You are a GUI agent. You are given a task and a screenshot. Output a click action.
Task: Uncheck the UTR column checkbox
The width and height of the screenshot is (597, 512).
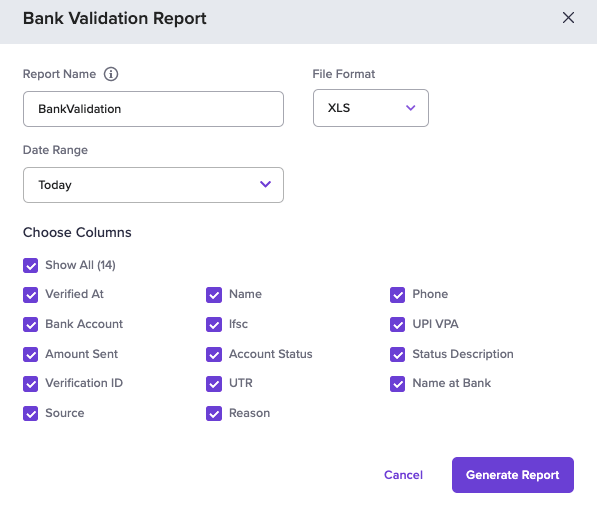click(x=214, y=384)
